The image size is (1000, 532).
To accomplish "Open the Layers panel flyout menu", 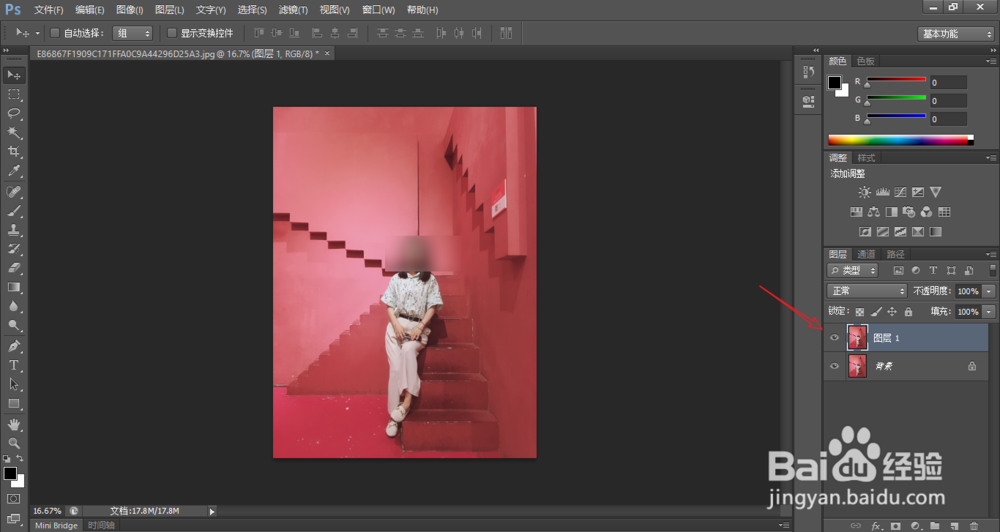I will coord(991,254).
